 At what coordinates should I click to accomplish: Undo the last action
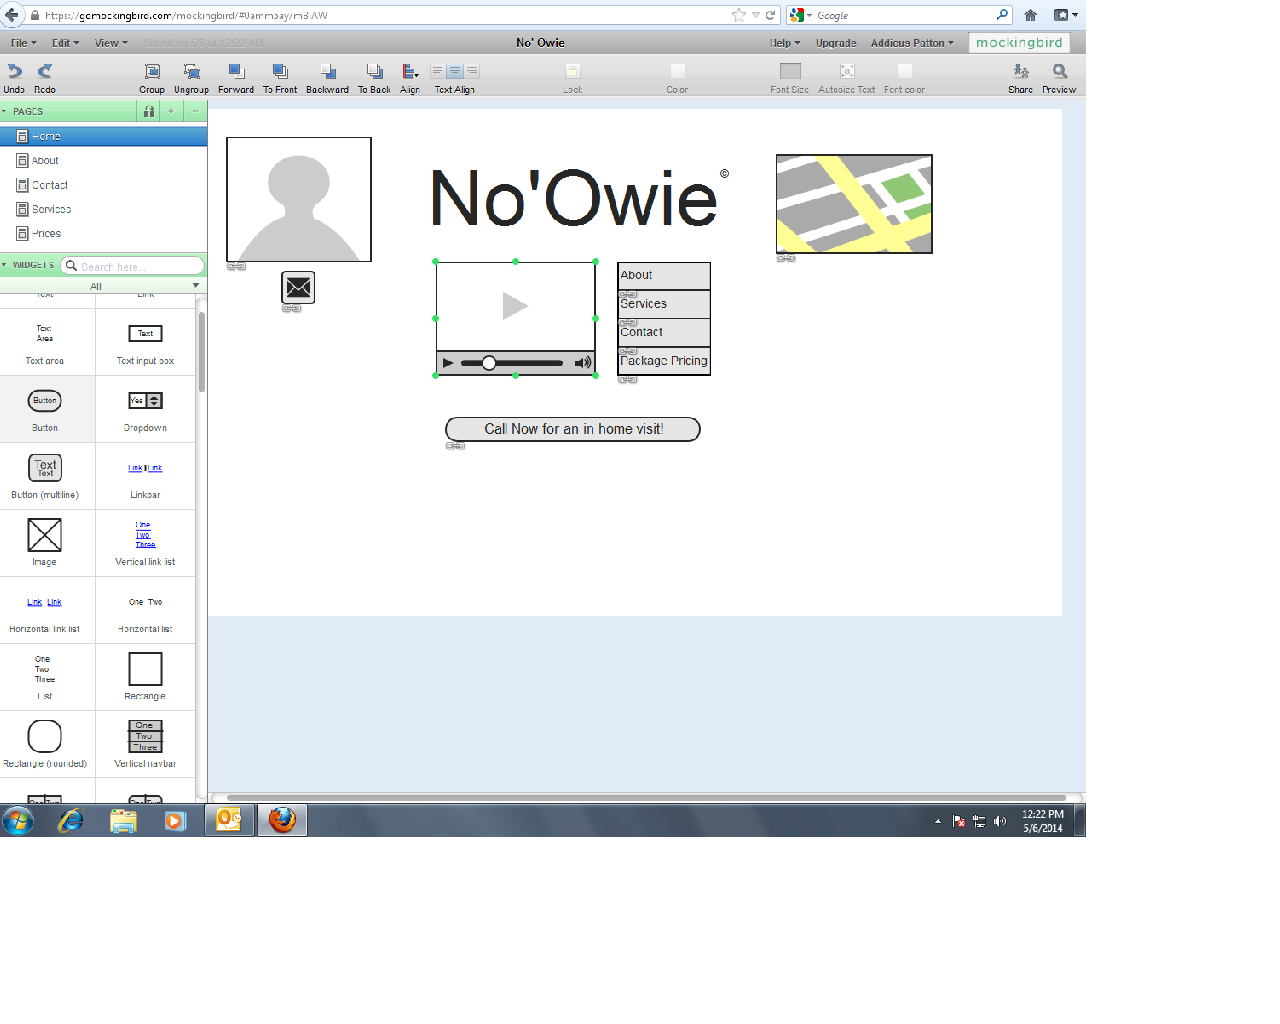click(x=14, y=78)
